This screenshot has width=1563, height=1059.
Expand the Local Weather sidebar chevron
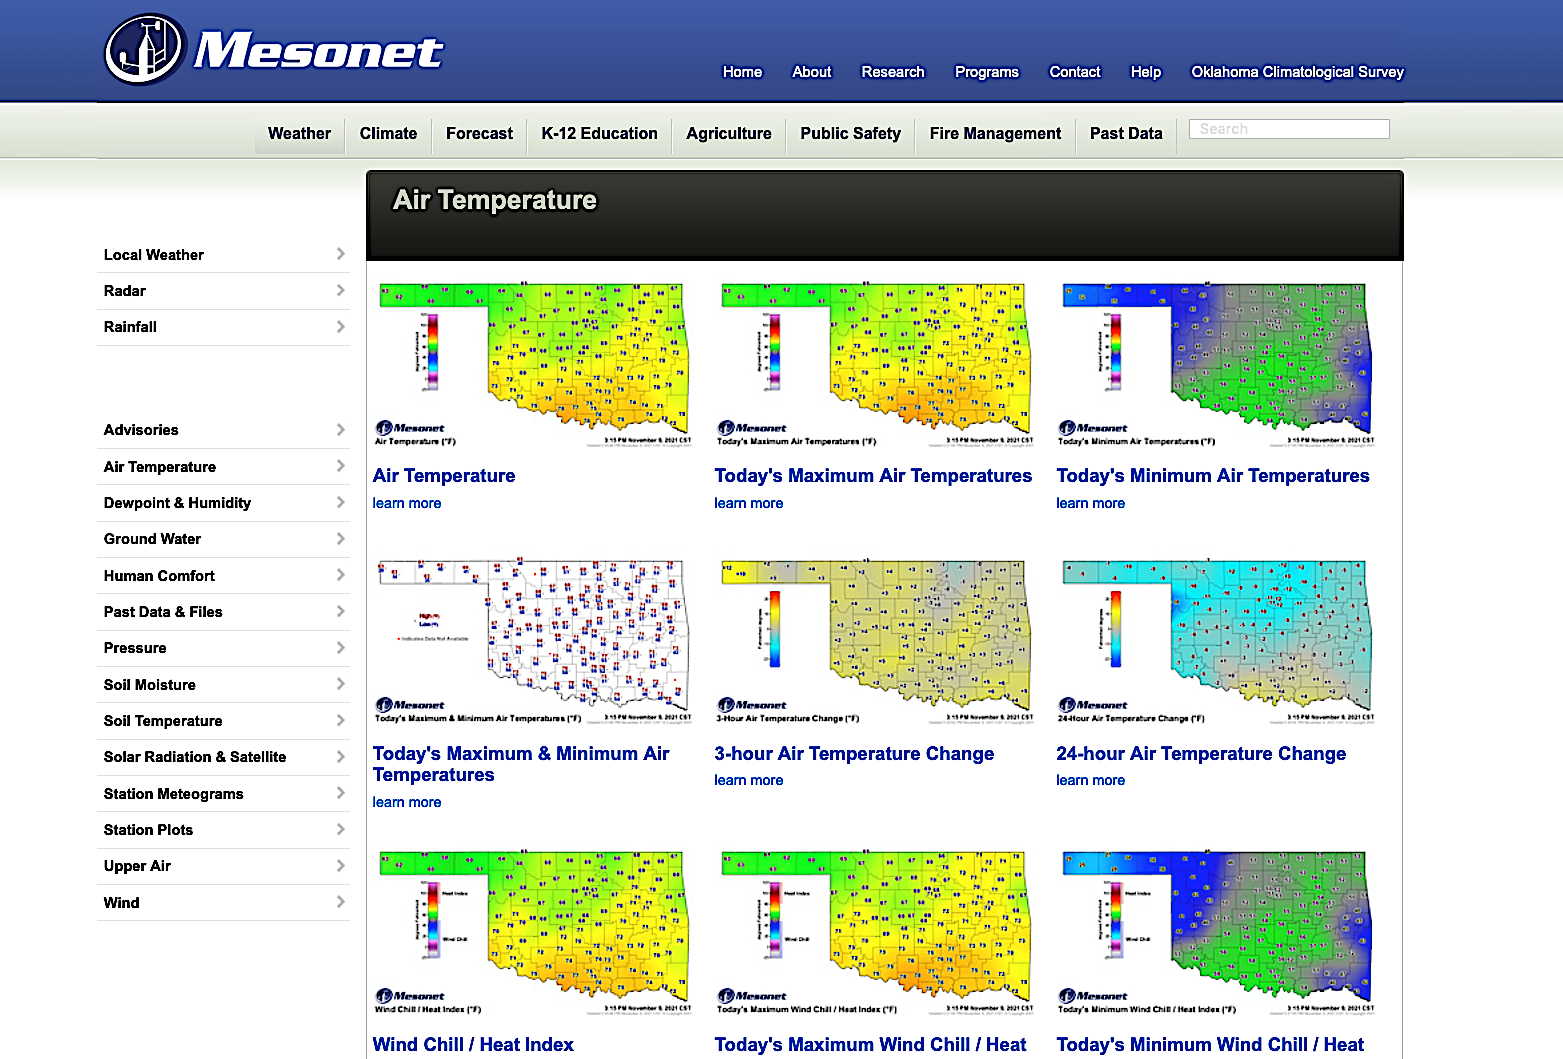pos(340,254)
